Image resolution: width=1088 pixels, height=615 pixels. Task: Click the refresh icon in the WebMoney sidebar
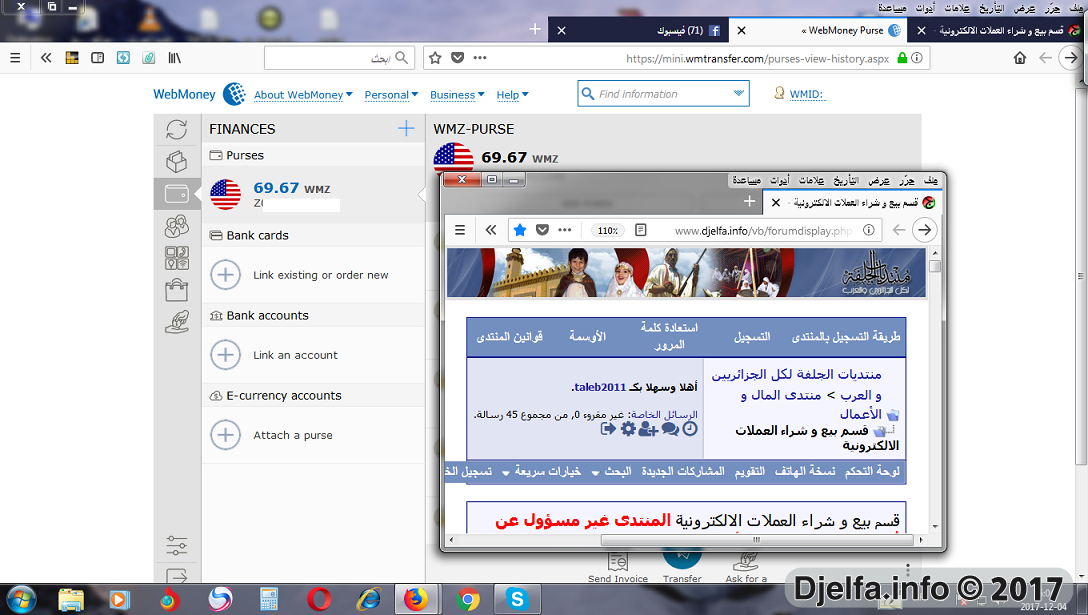coord(176,130)
